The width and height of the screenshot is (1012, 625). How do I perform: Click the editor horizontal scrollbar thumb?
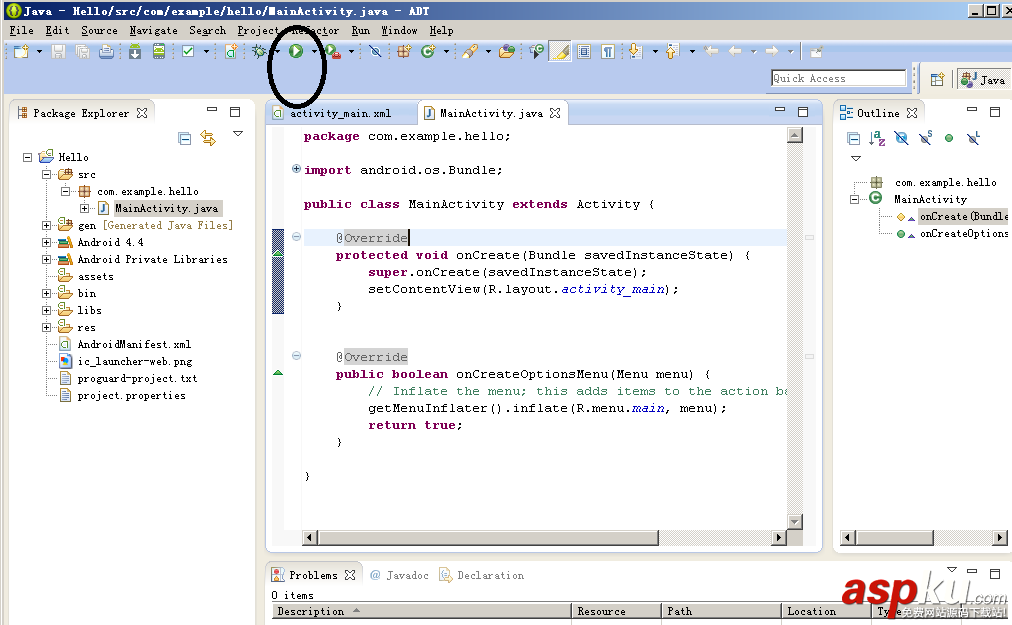point(487,537)
